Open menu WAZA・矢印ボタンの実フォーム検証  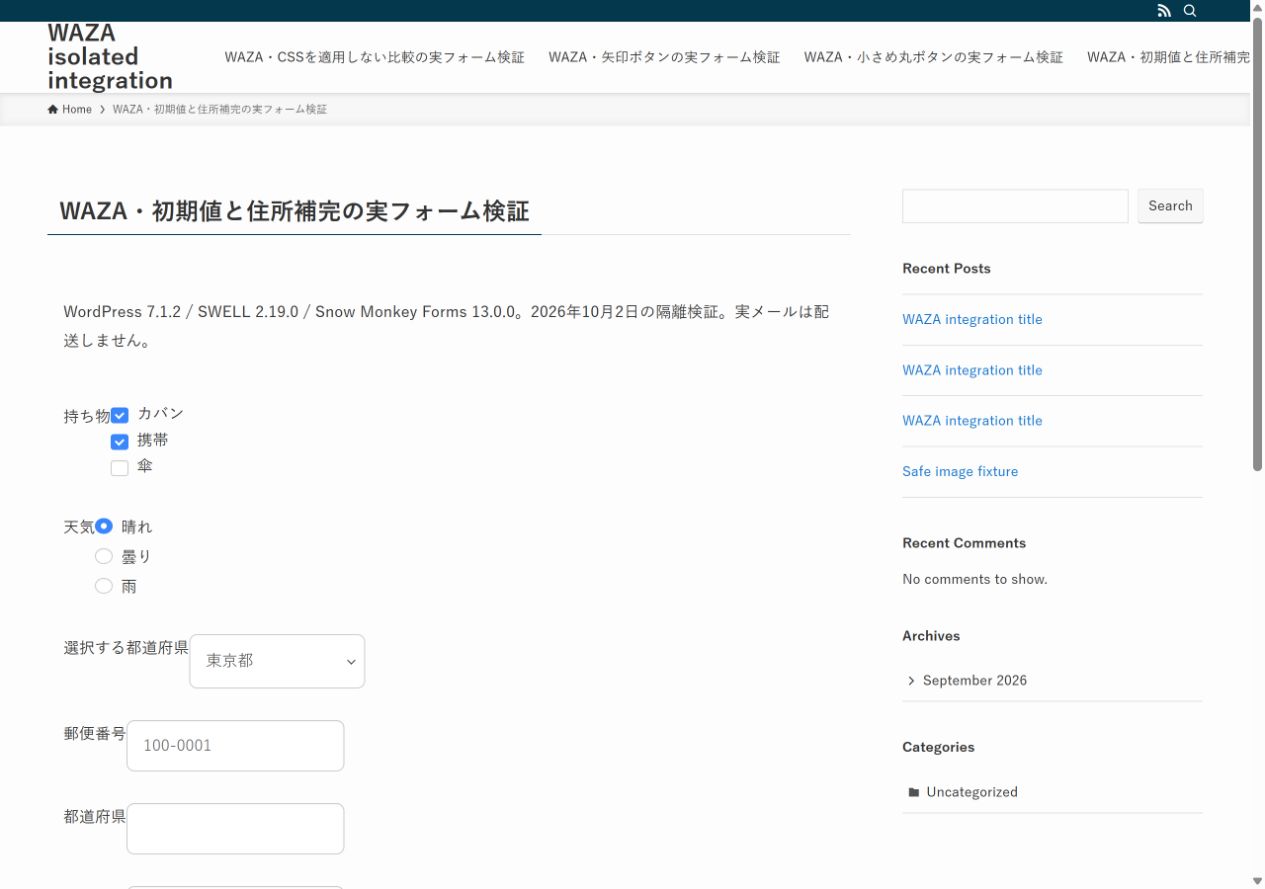[664, 57]
